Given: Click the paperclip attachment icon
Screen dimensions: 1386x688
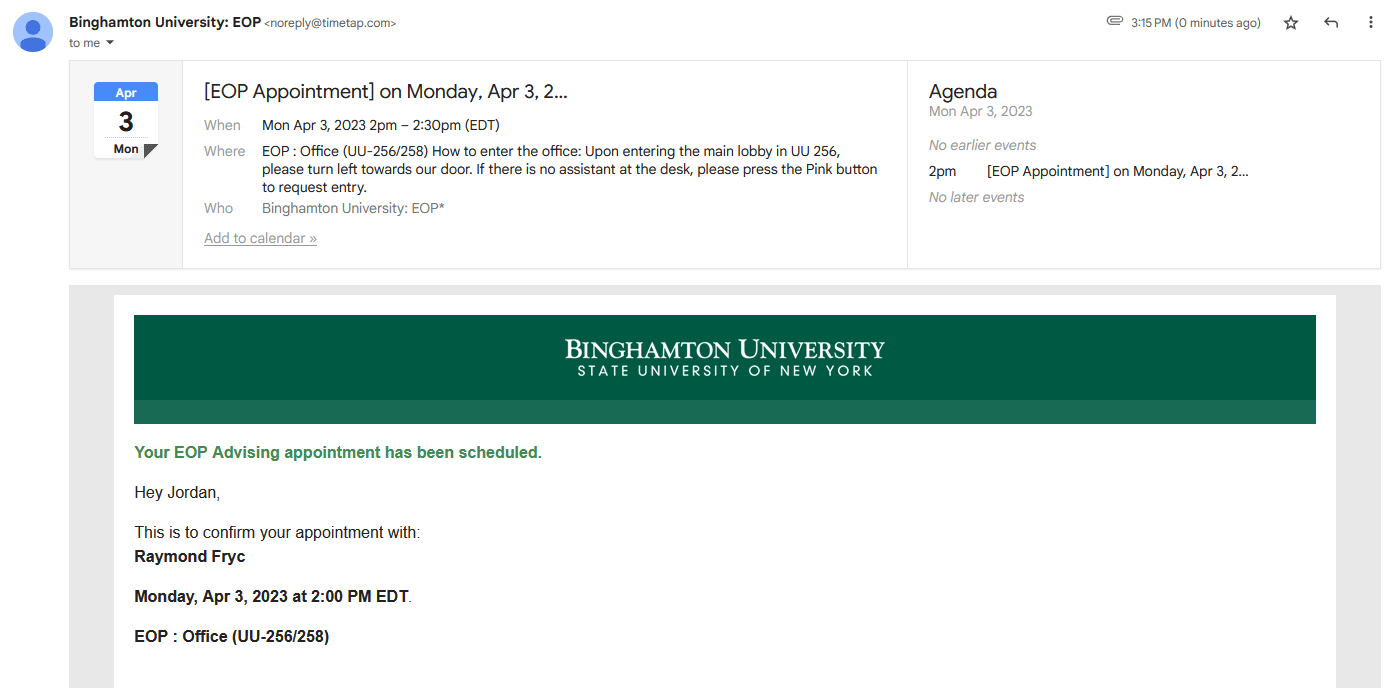Looking at the screenshot, I should pos(1115,22).
